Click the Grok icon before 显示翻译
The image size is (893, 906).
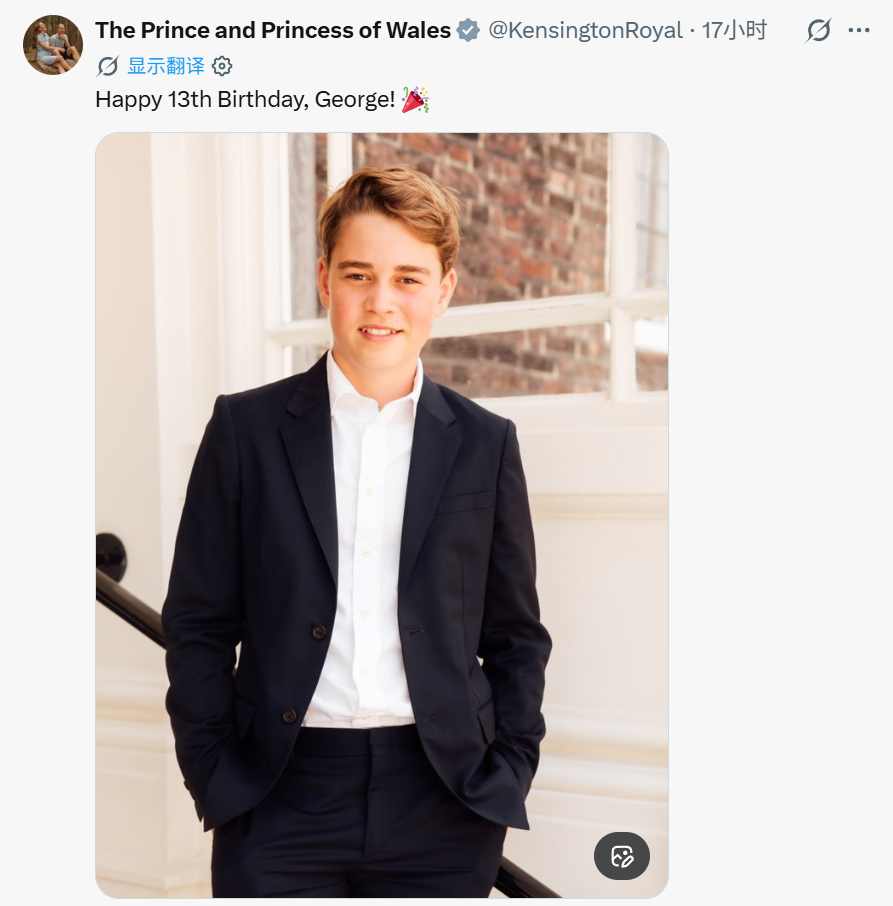pos(108,66)
